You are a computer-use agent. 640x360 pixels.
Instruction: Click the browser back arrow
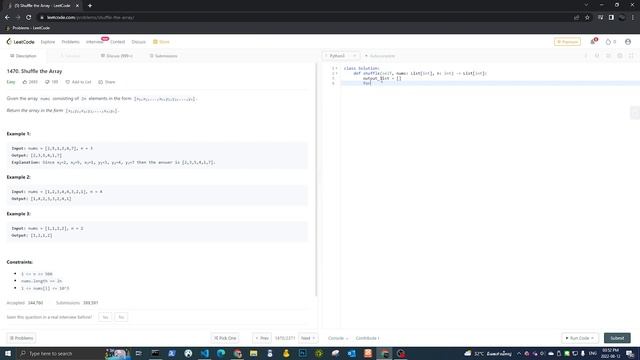(x=7, y=17)
